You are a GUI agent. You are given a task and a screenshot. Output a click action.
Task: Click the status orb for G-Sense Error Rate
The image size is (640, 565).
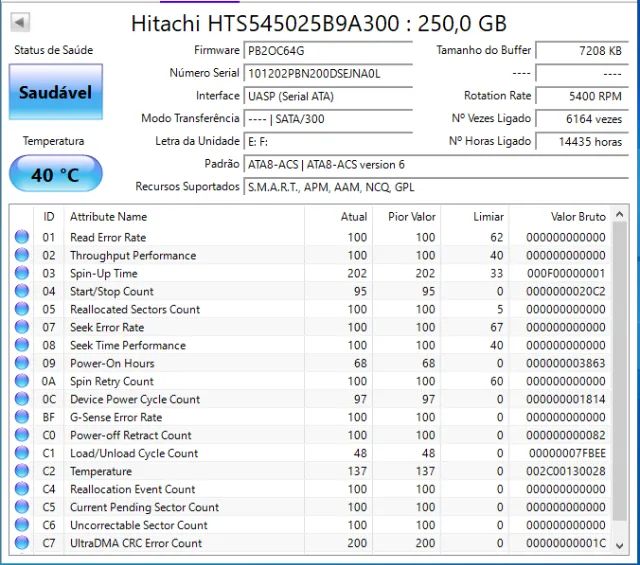22,416
